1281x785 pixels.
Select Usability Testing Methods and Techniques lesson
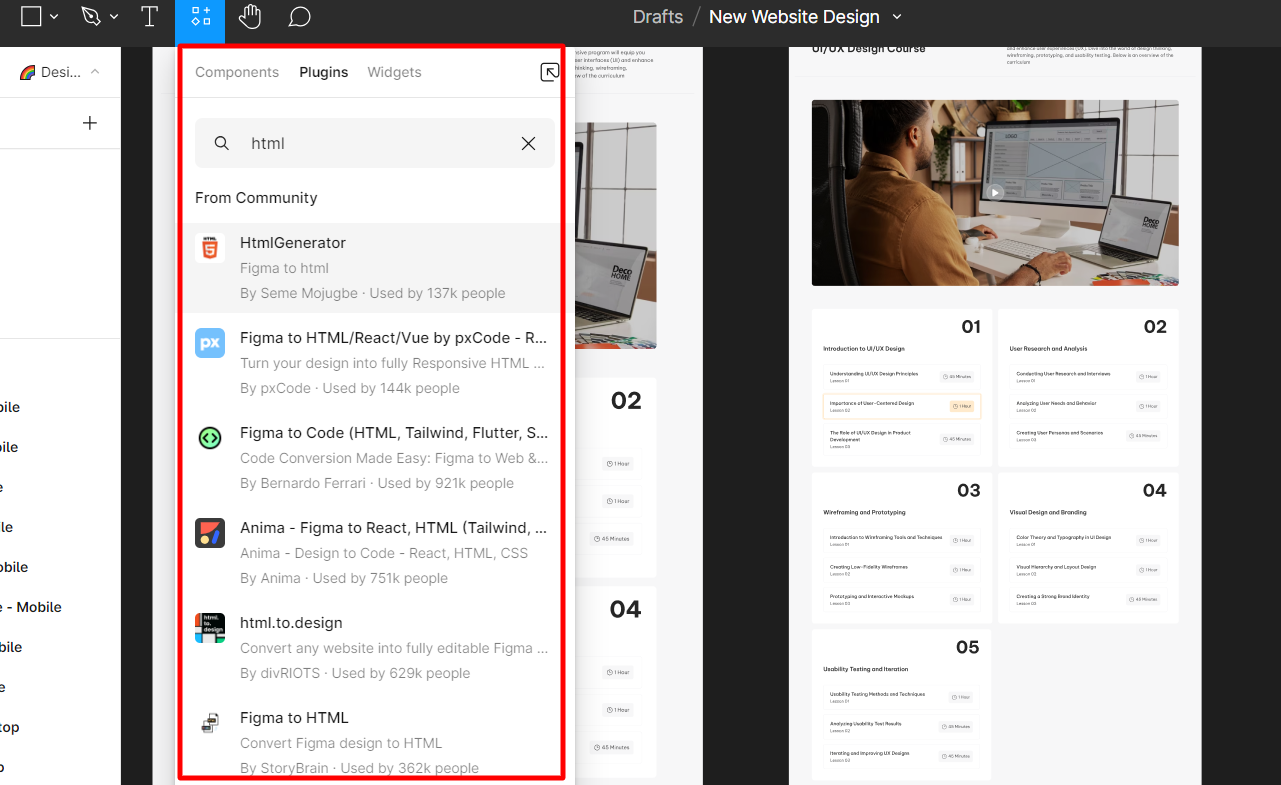coord(902,697)
